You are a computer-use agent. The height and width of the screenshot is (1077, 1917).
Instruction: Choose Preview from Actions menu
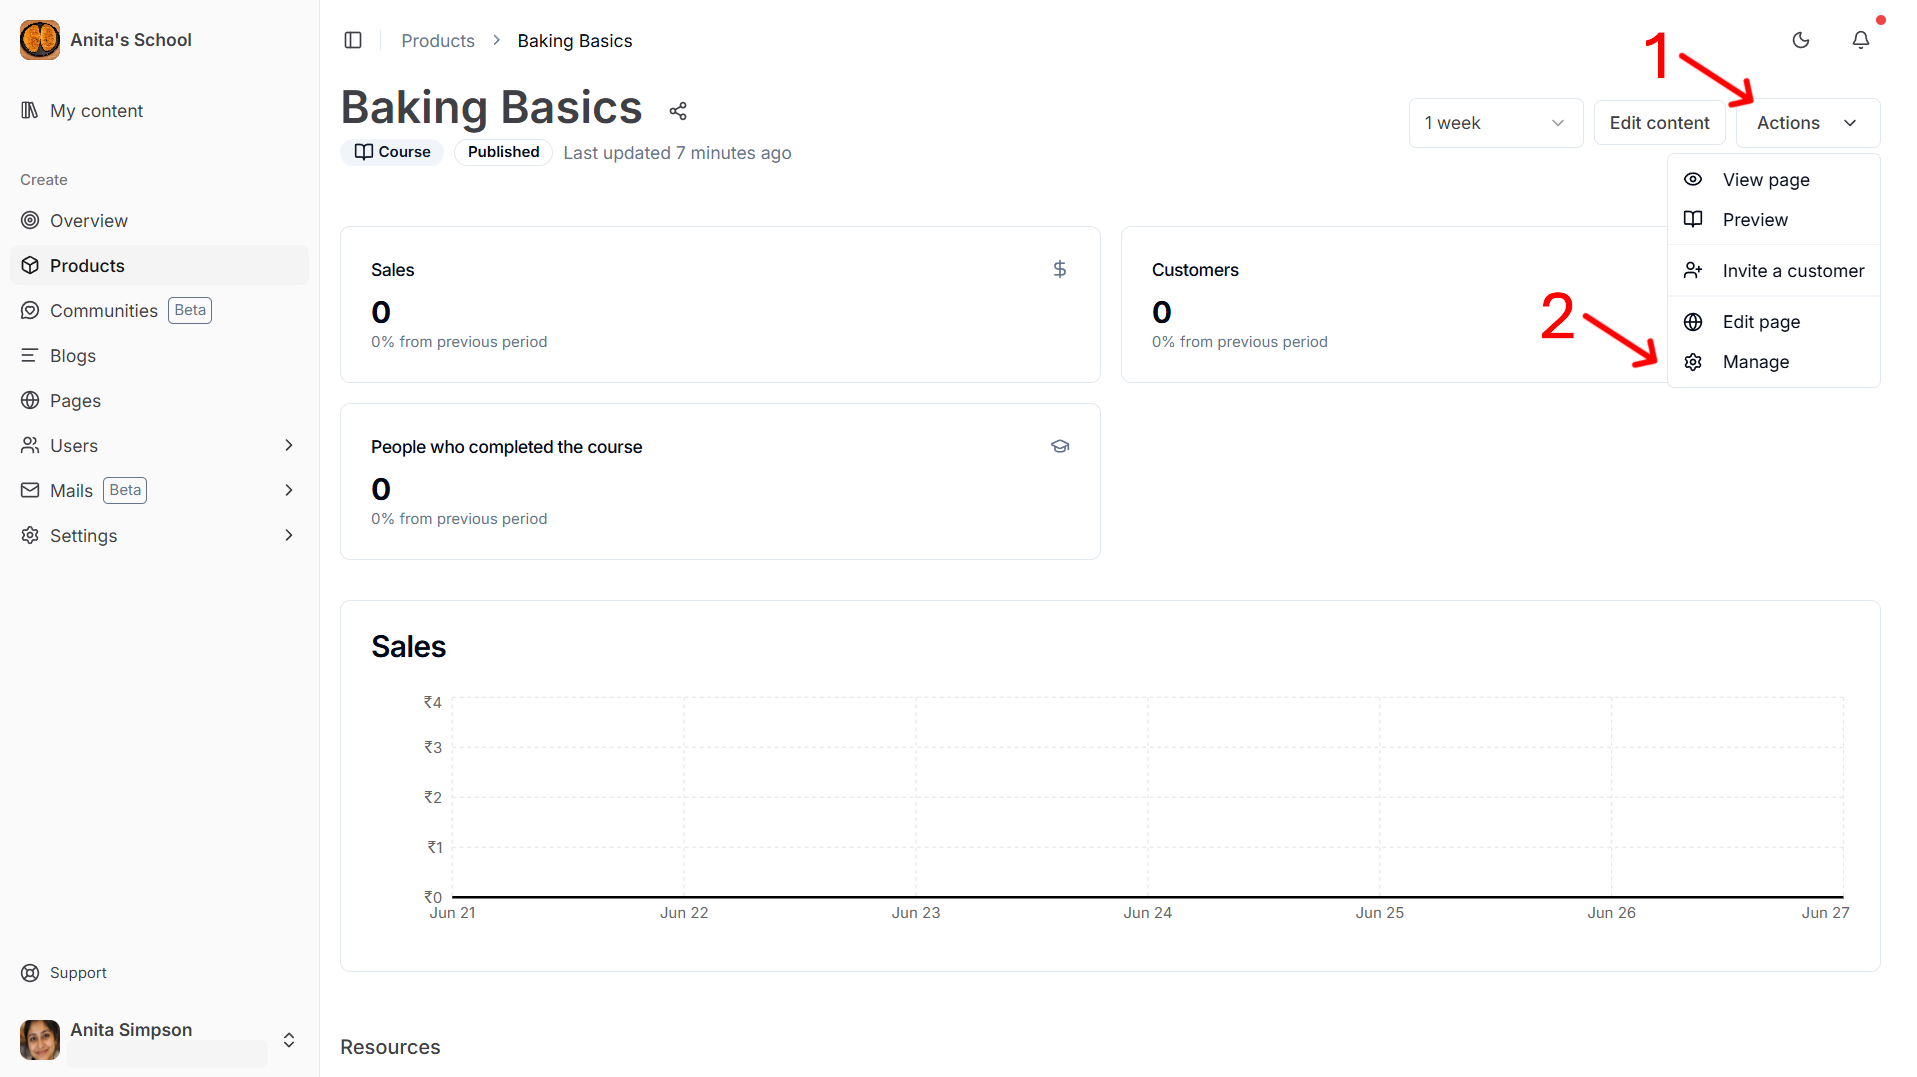coord(1774,220)
